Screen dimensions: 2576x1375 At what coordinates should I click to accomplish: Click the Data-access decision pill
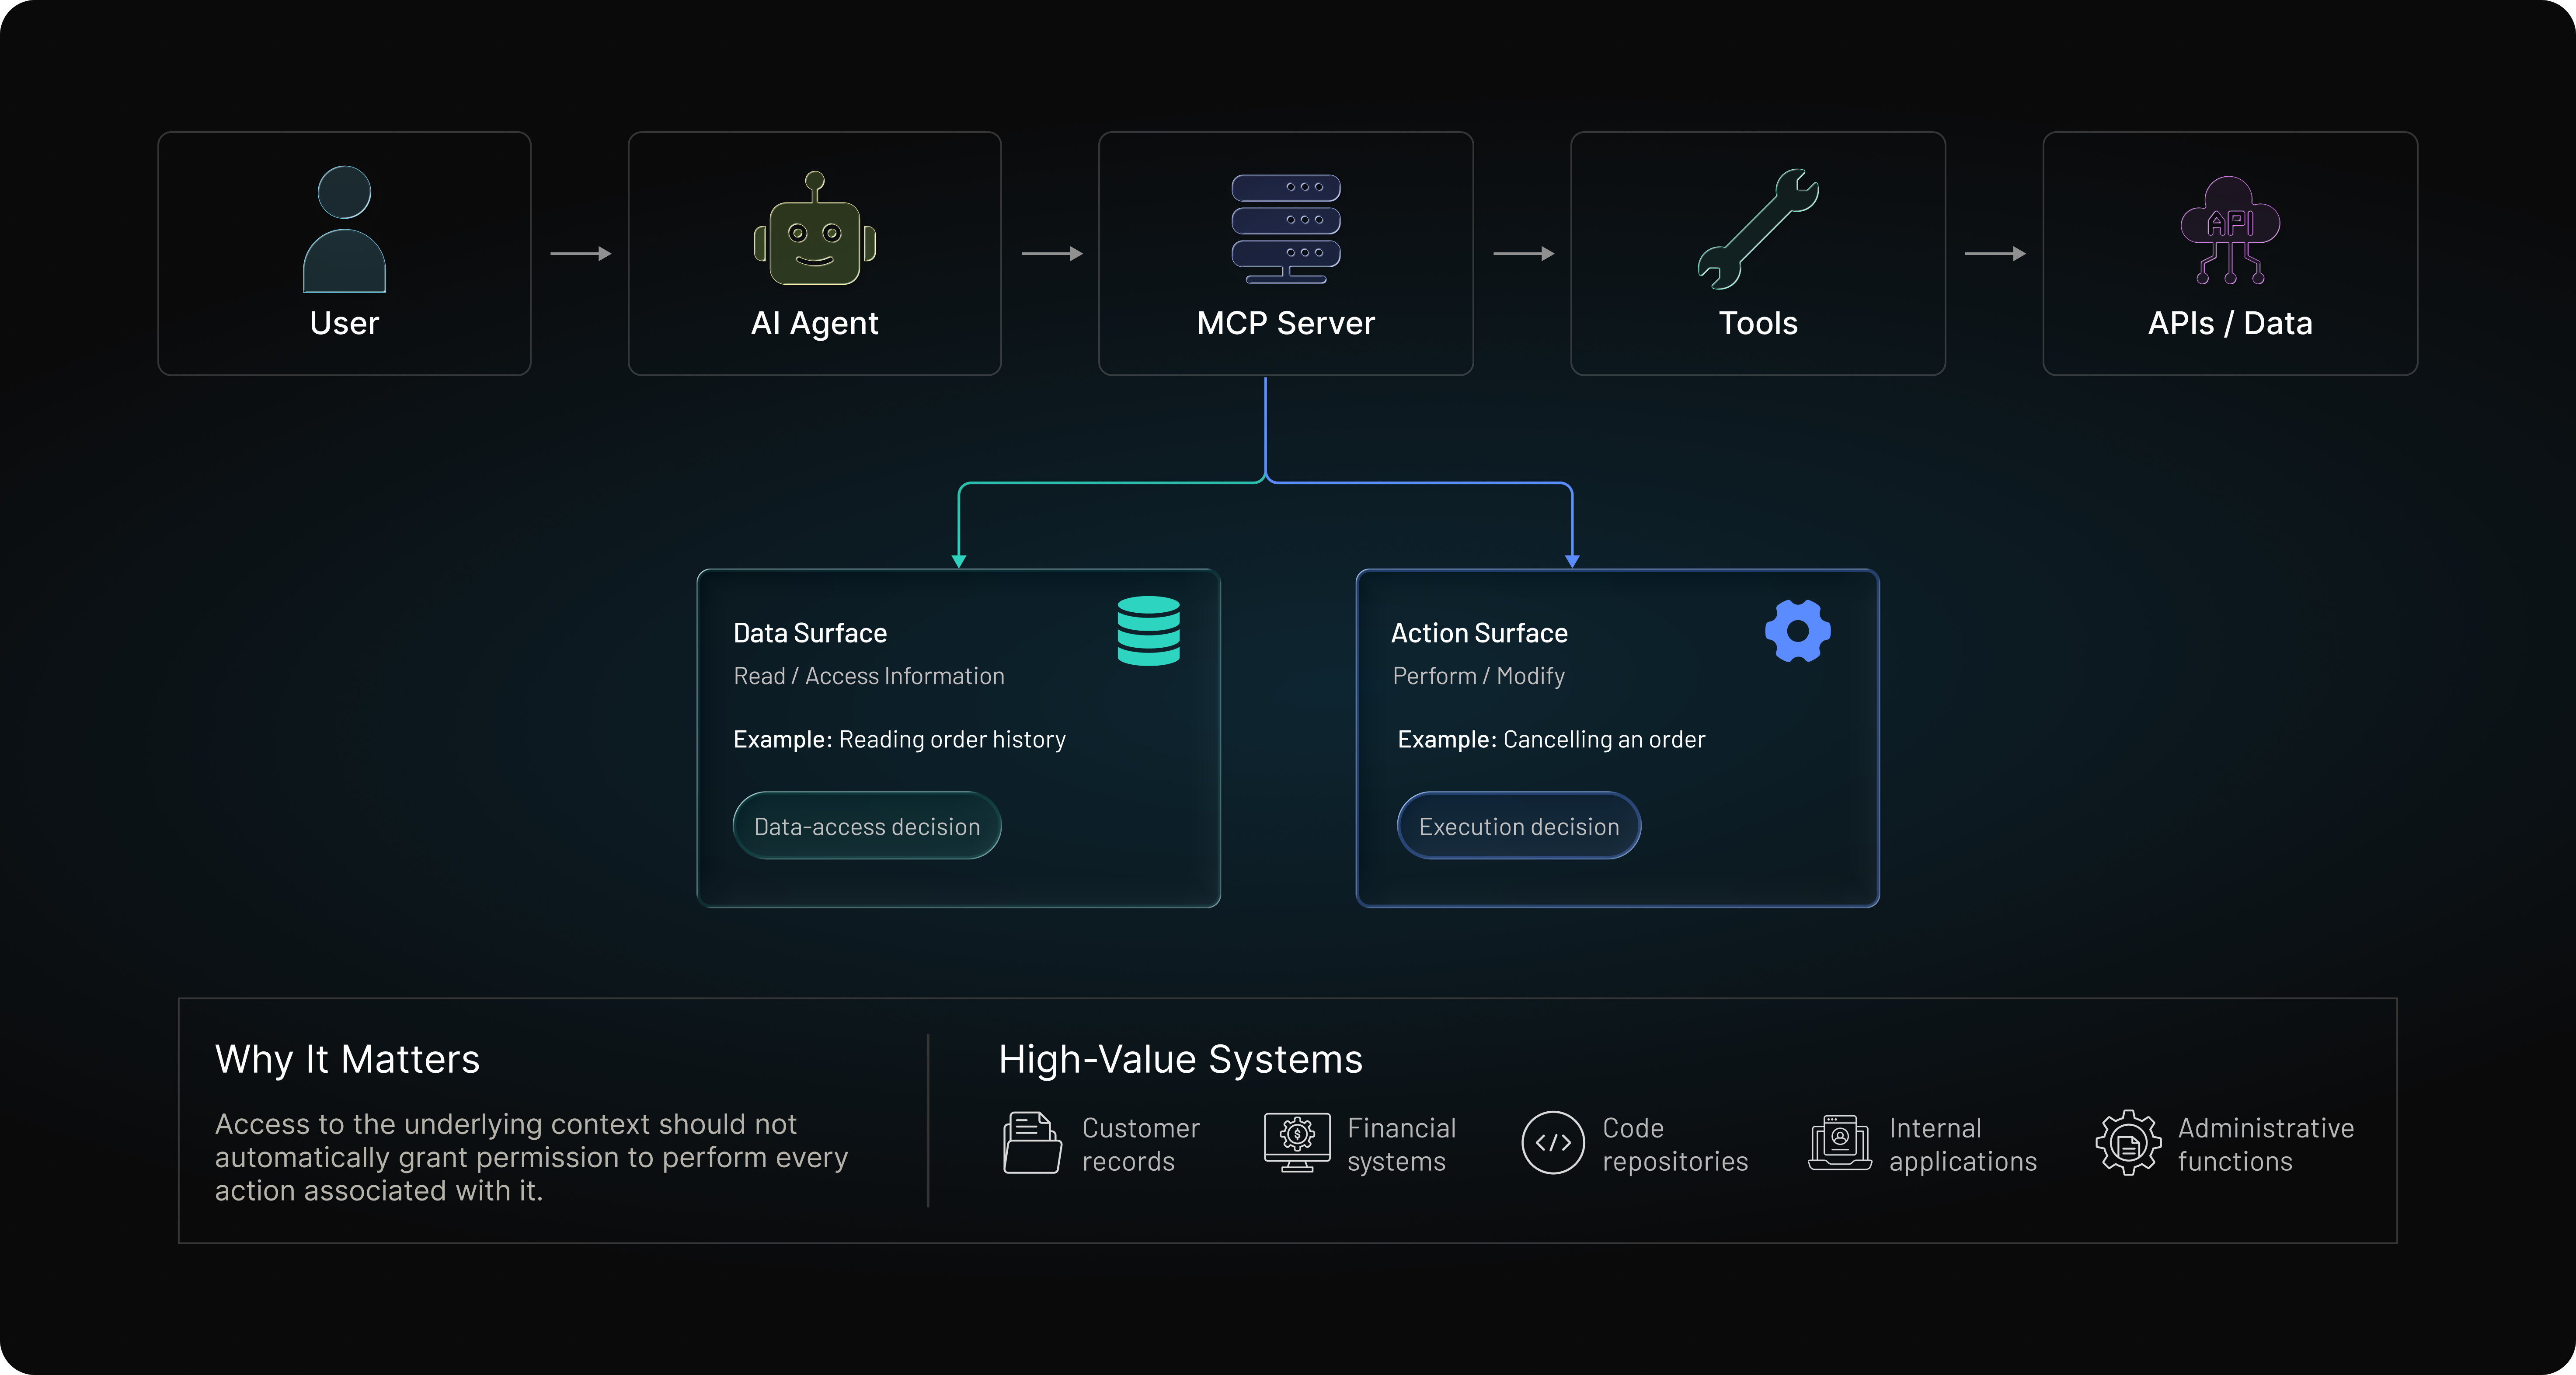coord(867,826)
